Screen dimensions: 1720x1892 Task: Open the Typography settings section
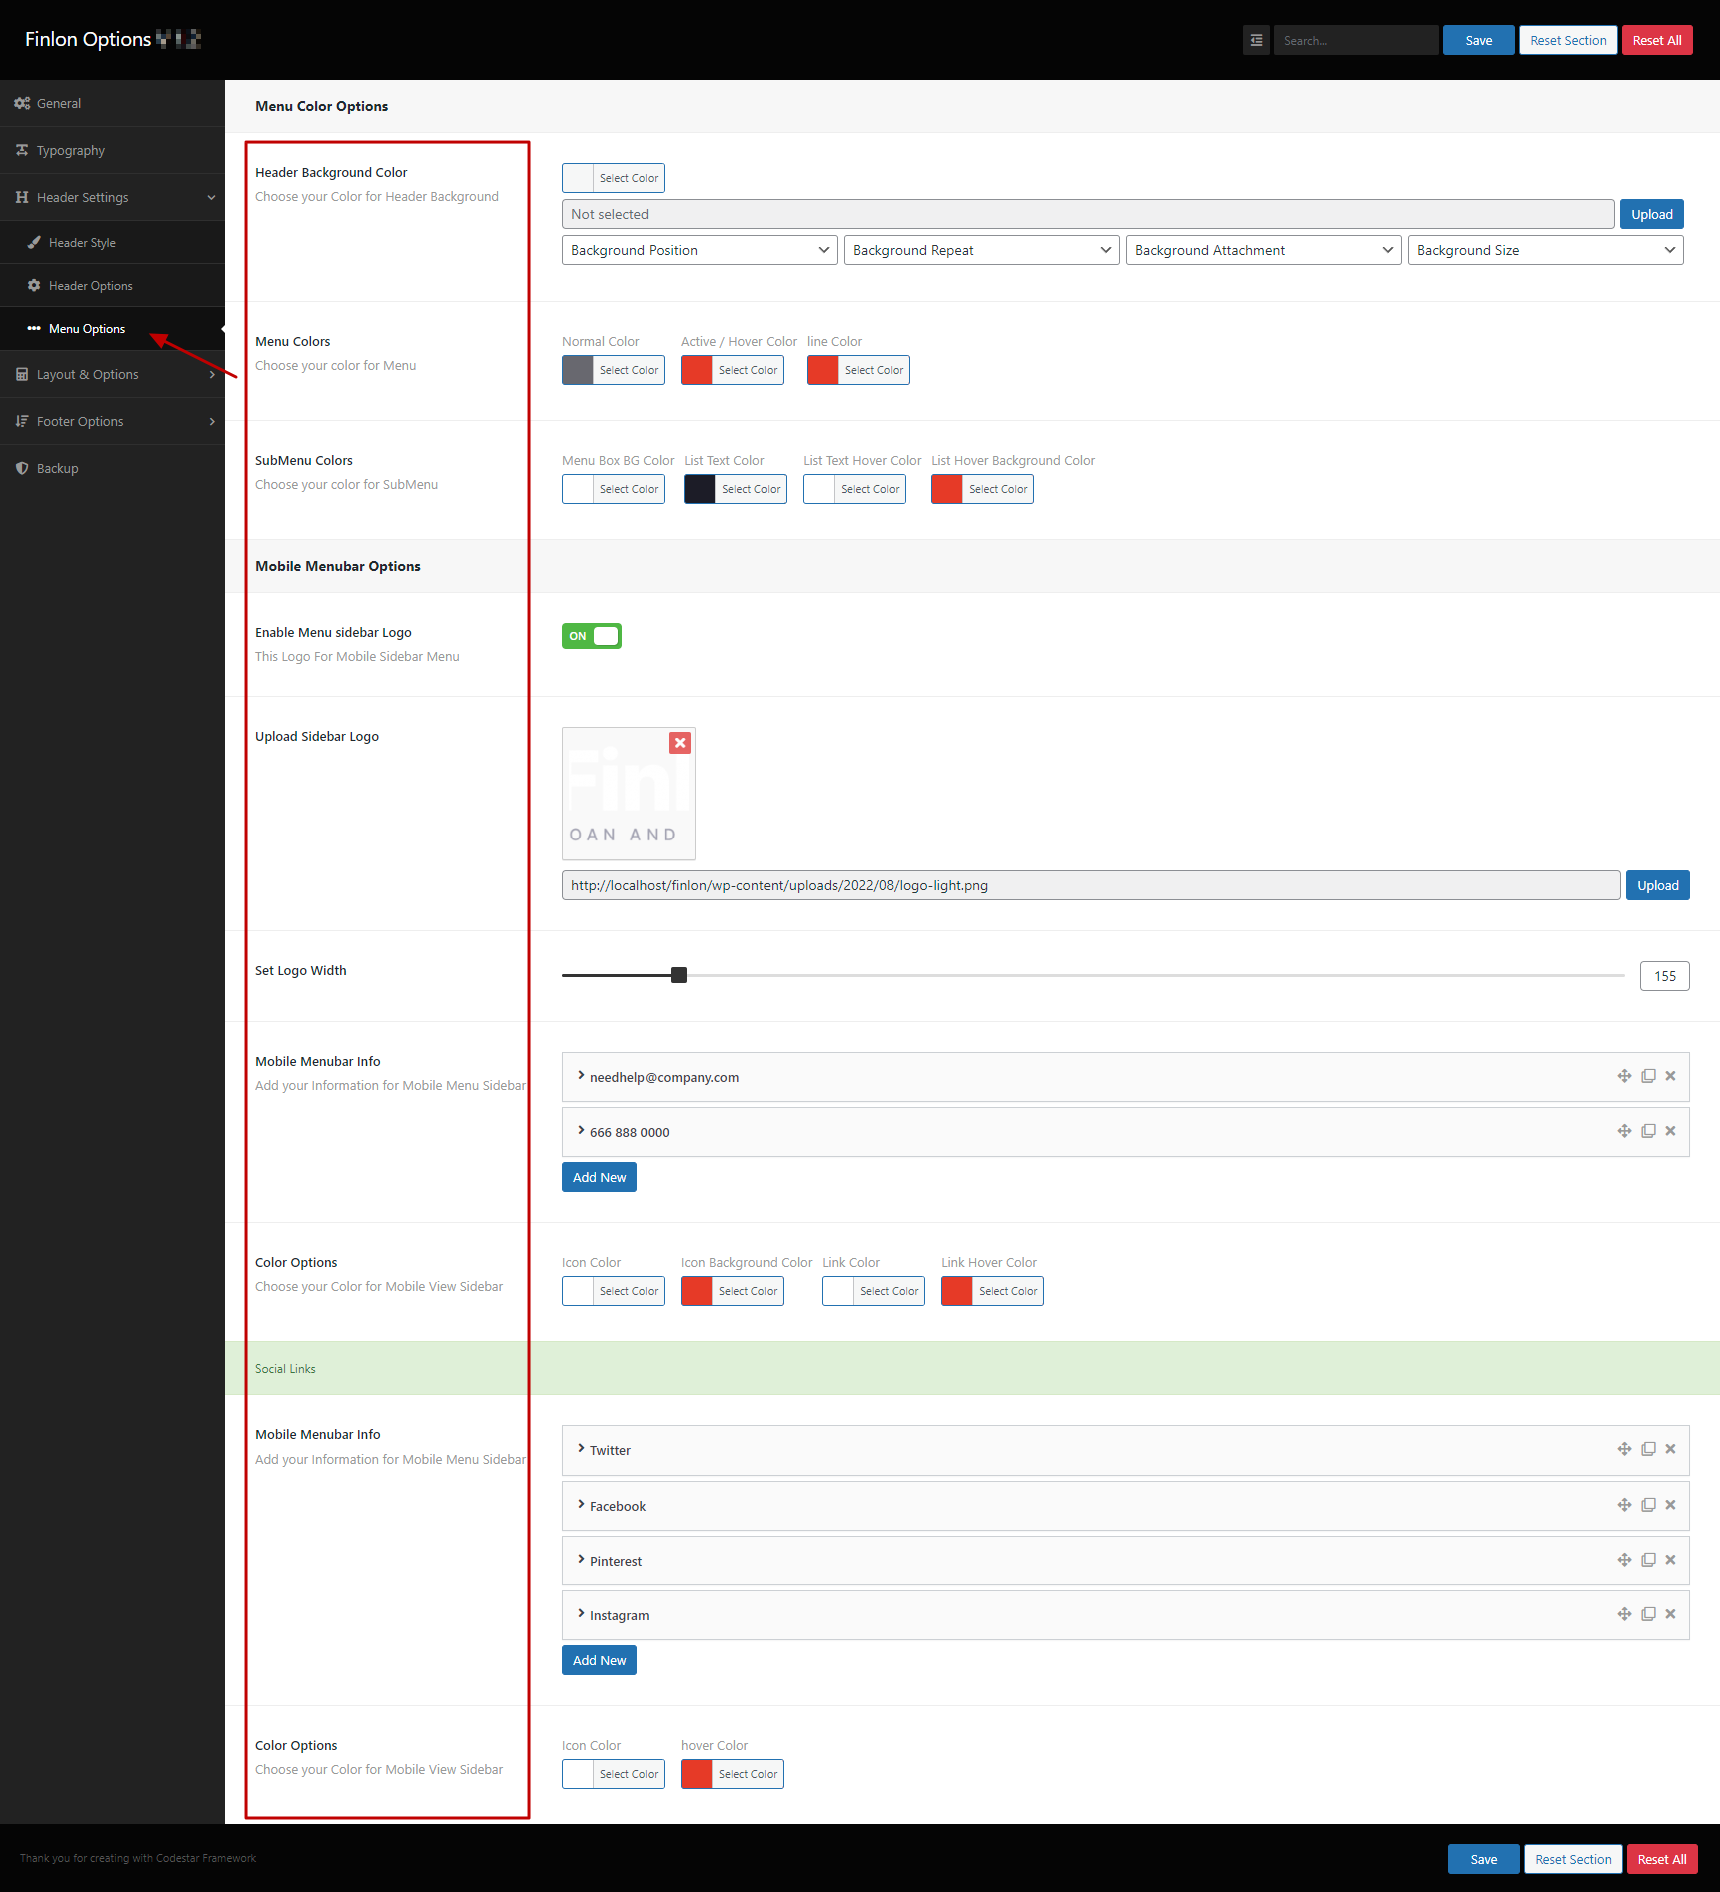pyautogui.click(x=70, y=150)
